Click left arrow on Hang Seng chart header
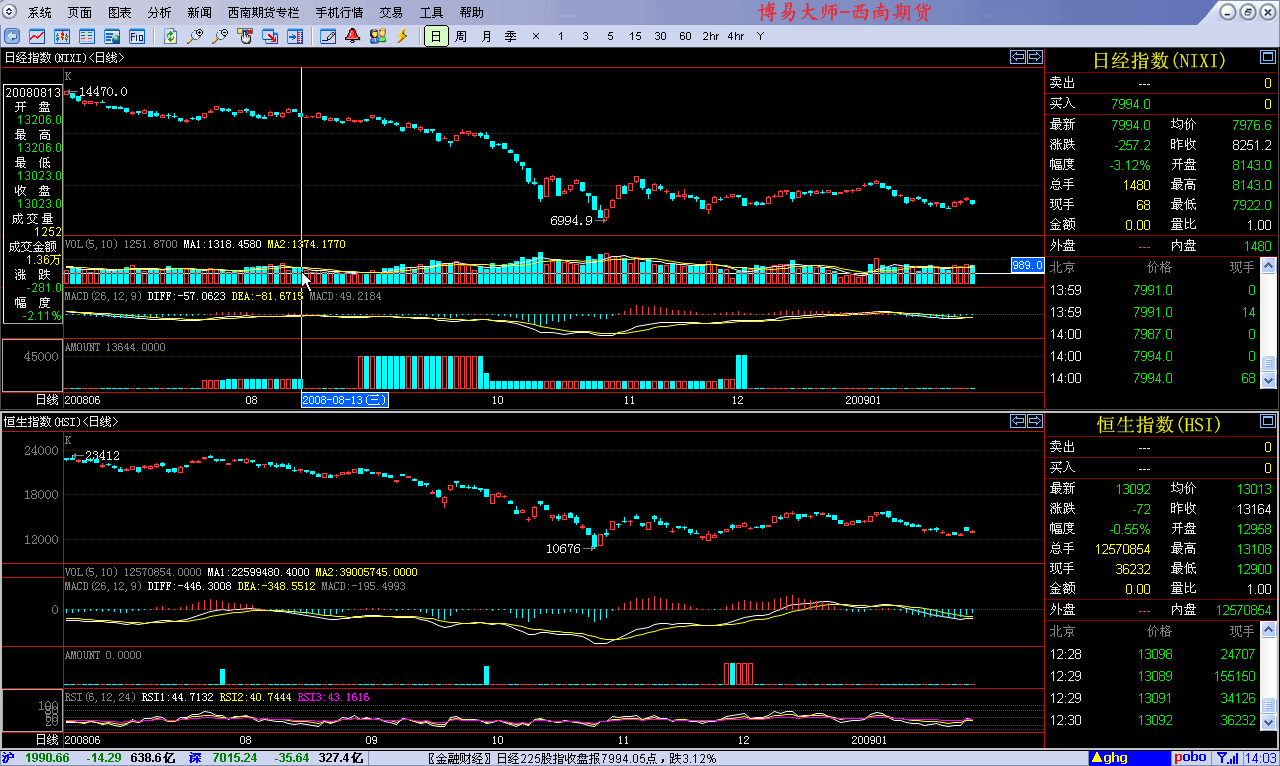The image size is (1280, 766). tap(1018, 421)
